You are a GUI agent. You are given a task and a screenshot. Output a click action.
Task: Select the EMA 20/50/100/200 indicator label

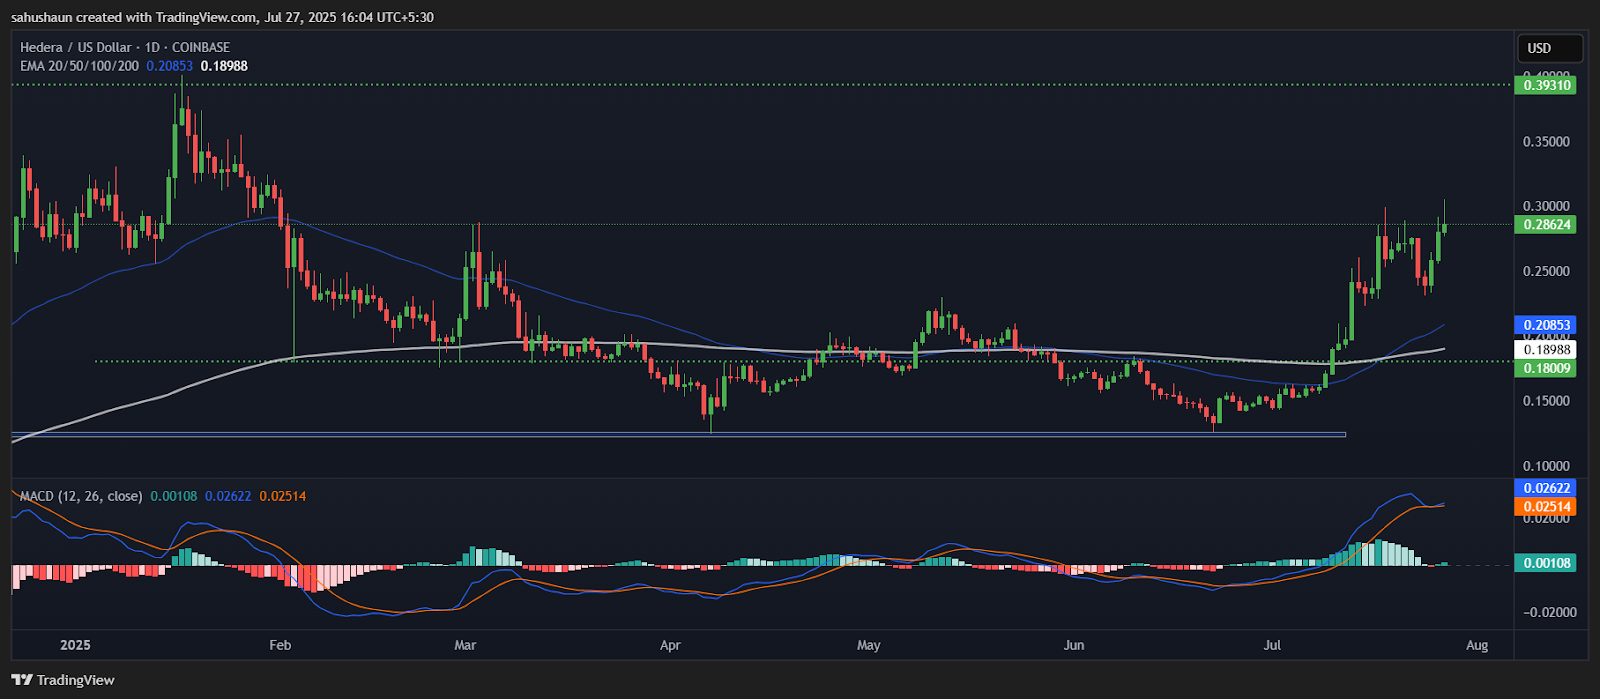coord(80,66)
